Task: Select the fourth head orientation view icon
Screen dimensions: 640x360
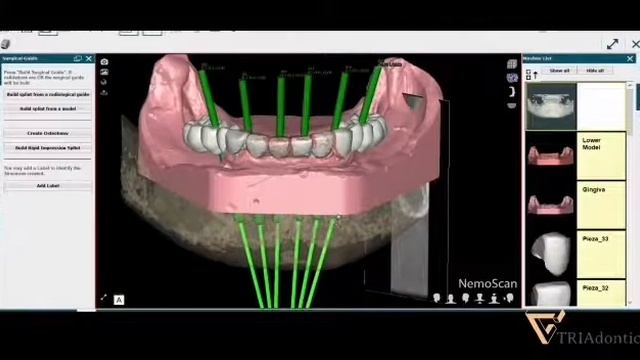Action: pos(480,298)
